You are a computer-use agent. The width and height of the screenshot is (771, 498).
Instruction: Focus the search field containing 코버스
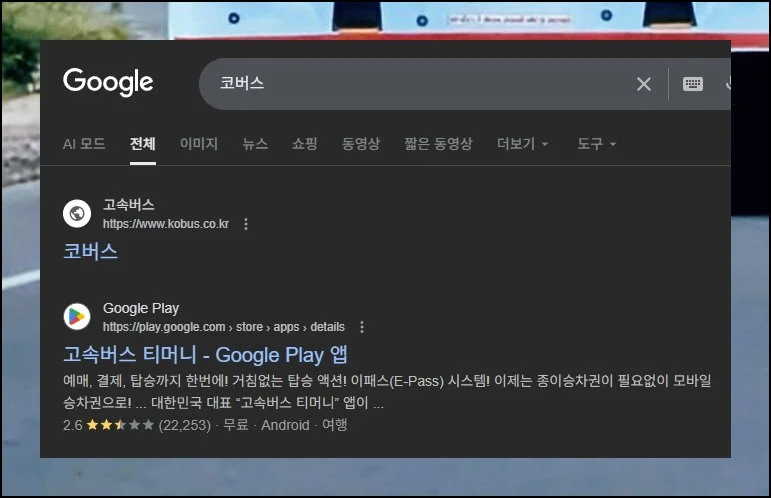(420, 84)
